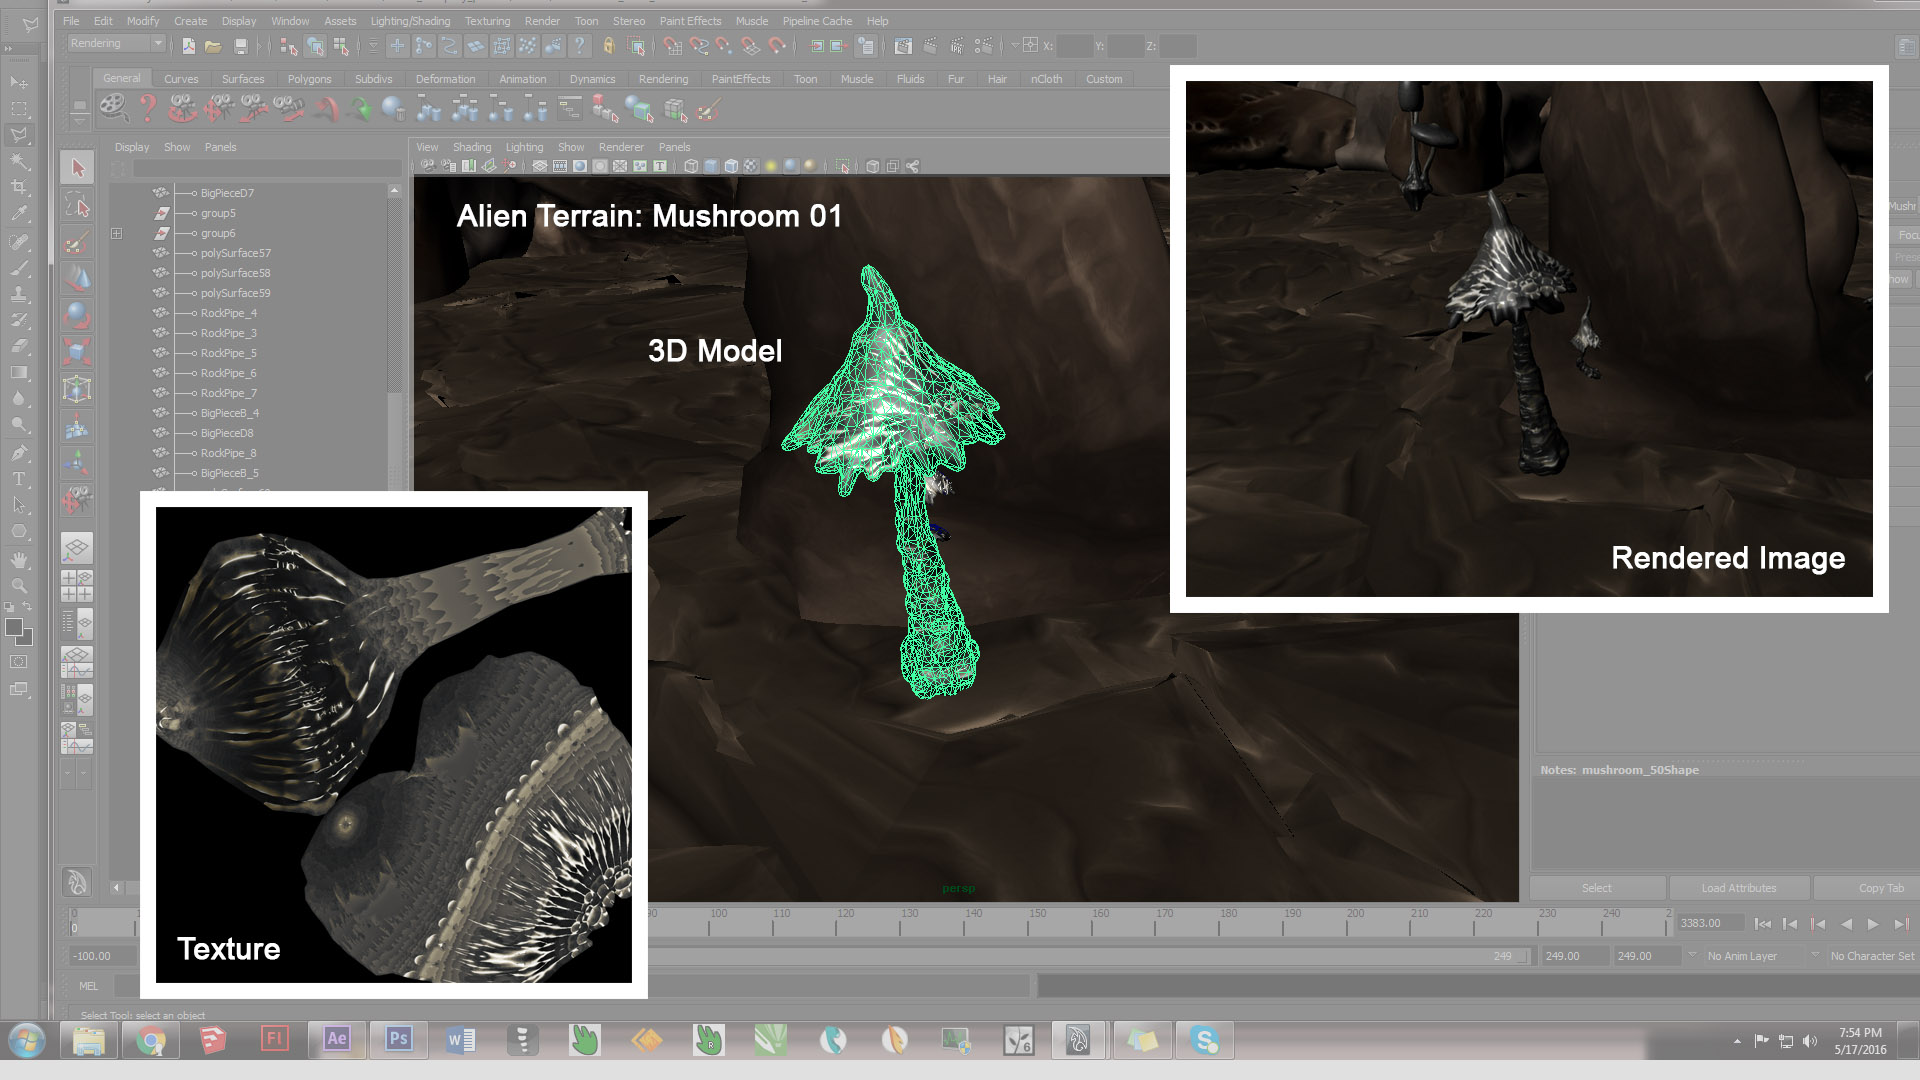1920x1080 pixels.
Task: Click the foreground color swatch
Action: (x=14, y=628)
